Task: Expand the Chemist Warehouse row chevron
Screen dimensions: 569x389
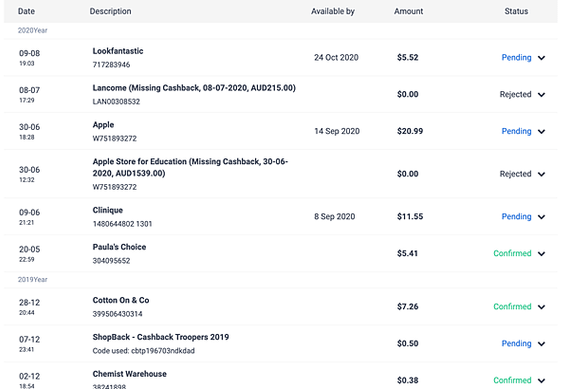Action: pos(541,381)
